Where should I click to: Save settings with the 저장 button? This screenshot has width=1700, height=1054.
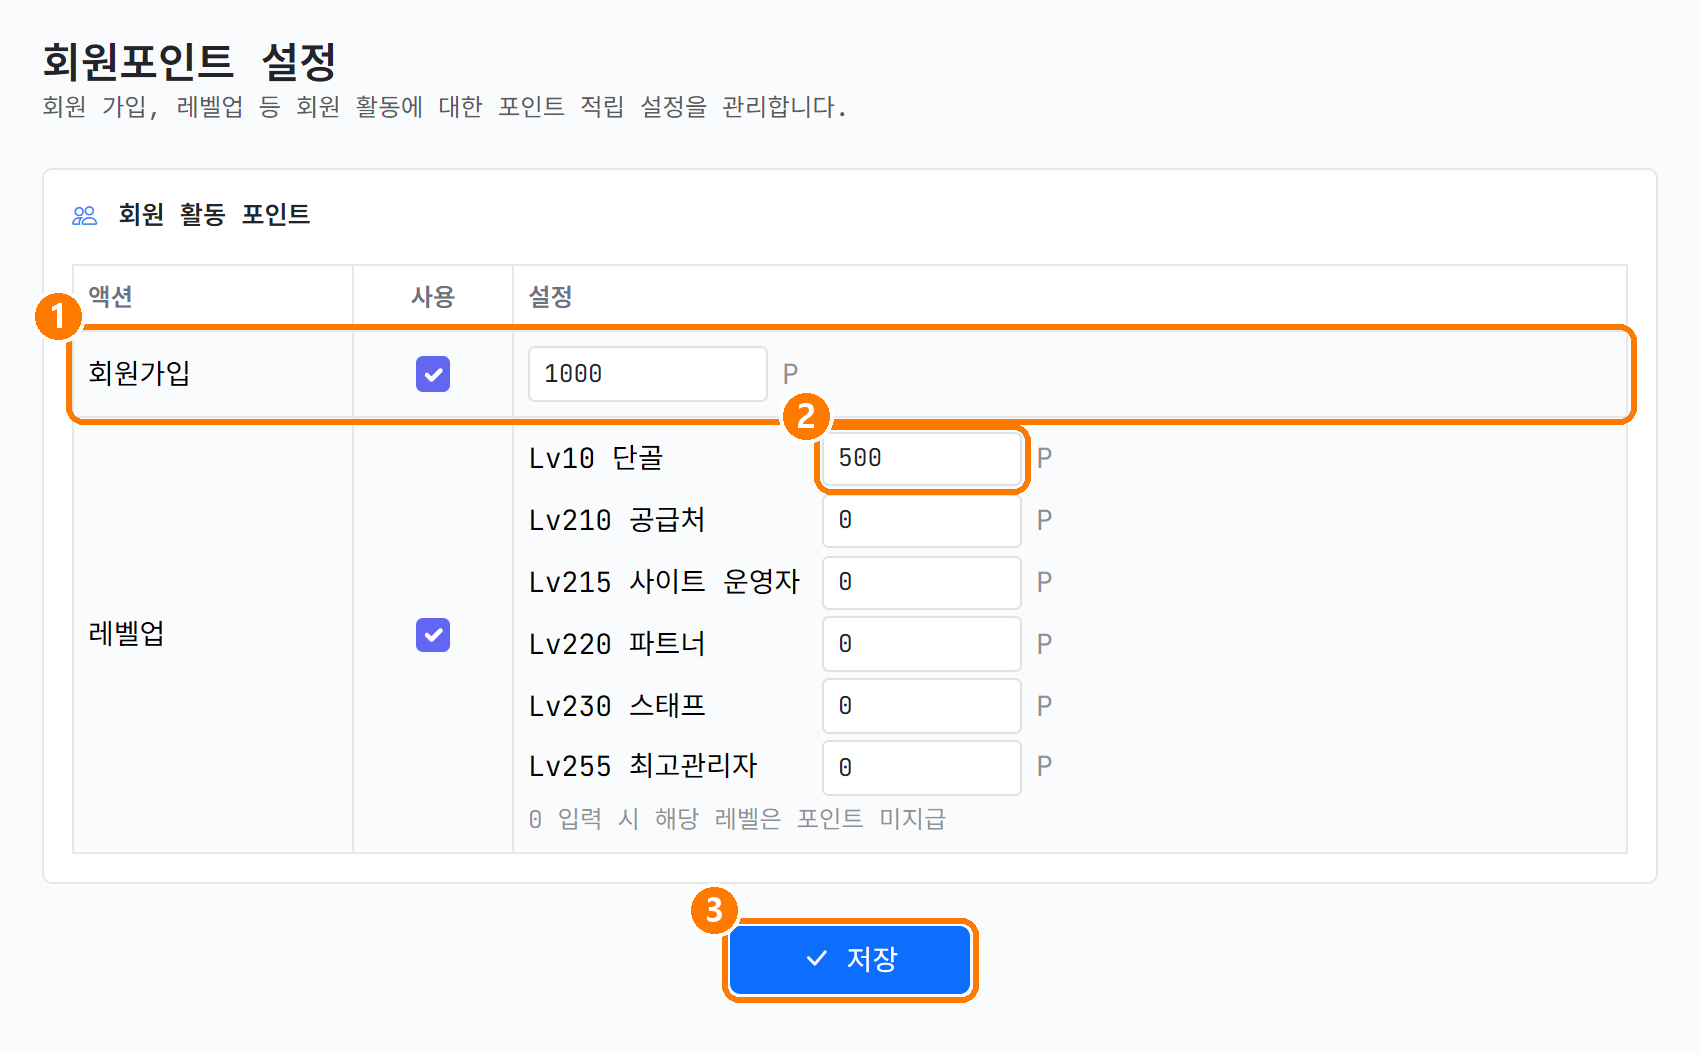point(850,960)
